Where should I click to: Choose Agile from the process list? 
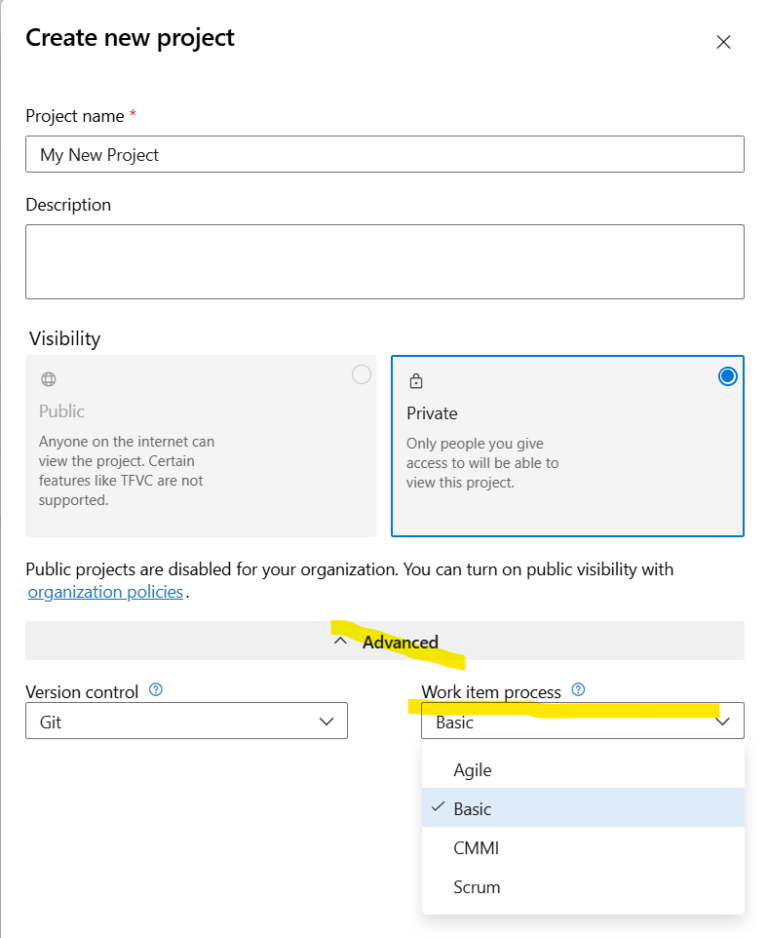[x=473, y=770]
